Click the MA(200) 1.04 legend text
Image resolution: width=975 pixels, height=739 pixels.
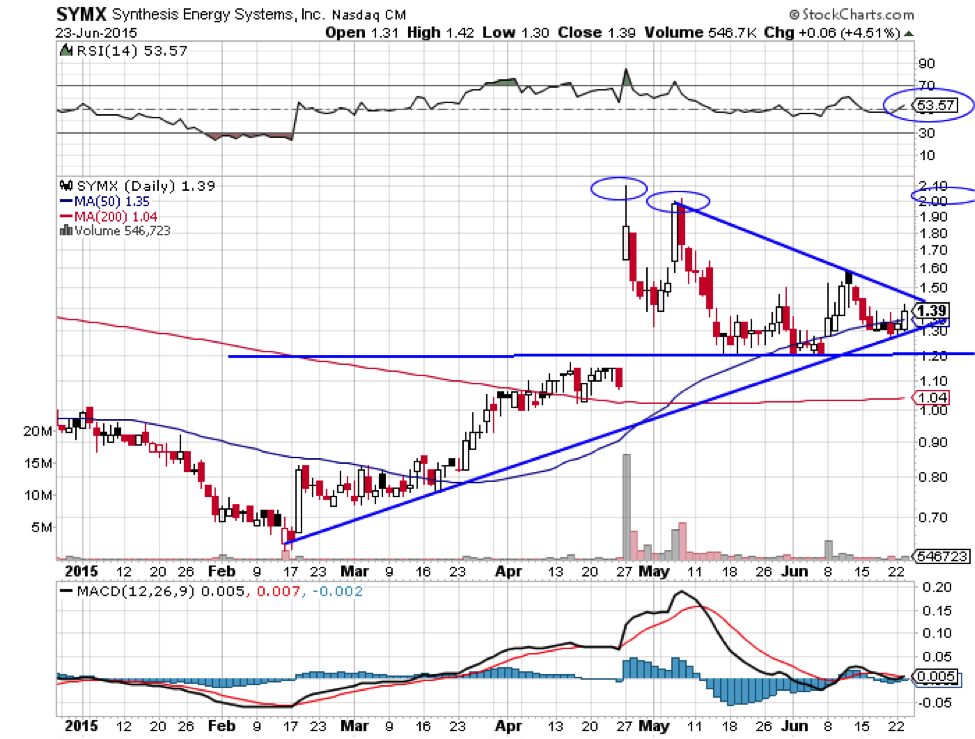coord(116,216)
